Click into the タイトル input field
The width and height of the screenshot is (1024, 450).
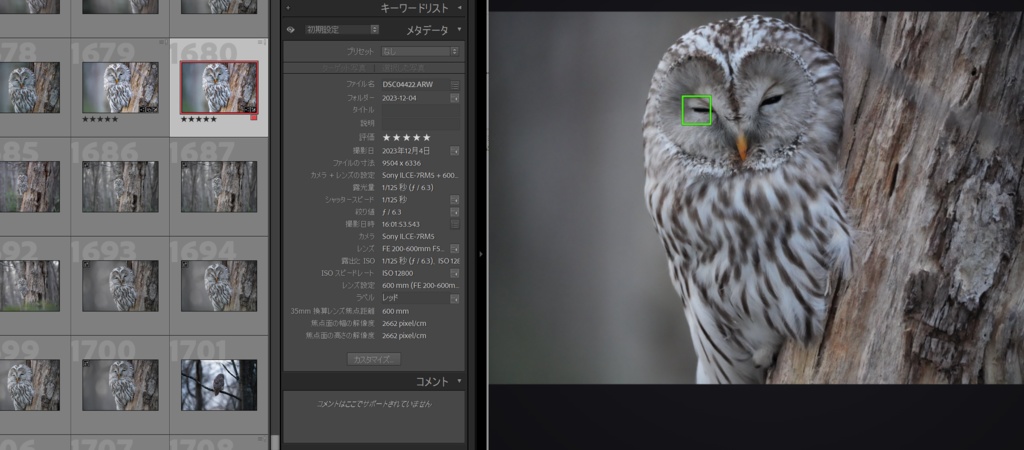421,110
